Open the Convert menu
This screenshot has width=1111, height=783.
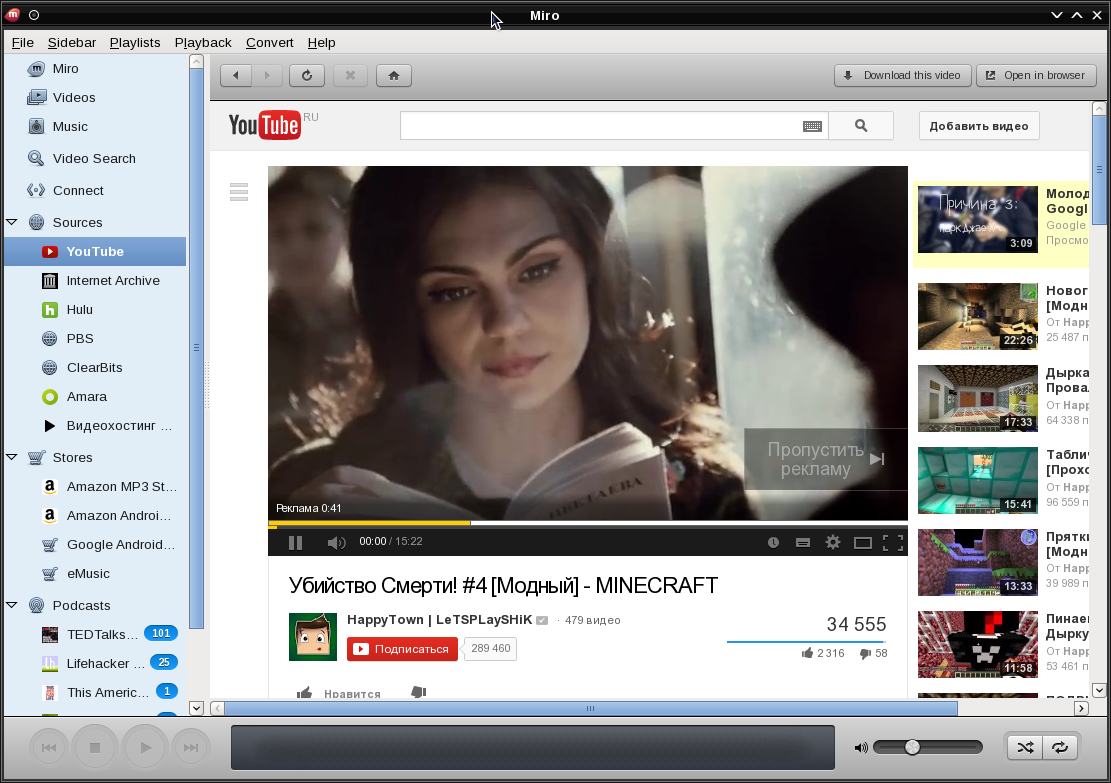click(x=269, y=43)
